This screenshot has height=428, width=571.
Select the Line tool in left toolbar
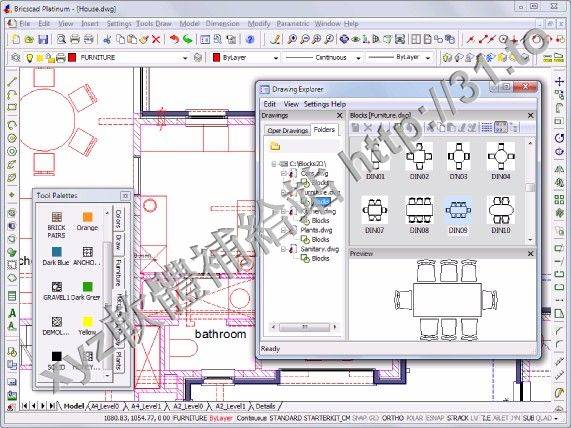tap(12, 82)
